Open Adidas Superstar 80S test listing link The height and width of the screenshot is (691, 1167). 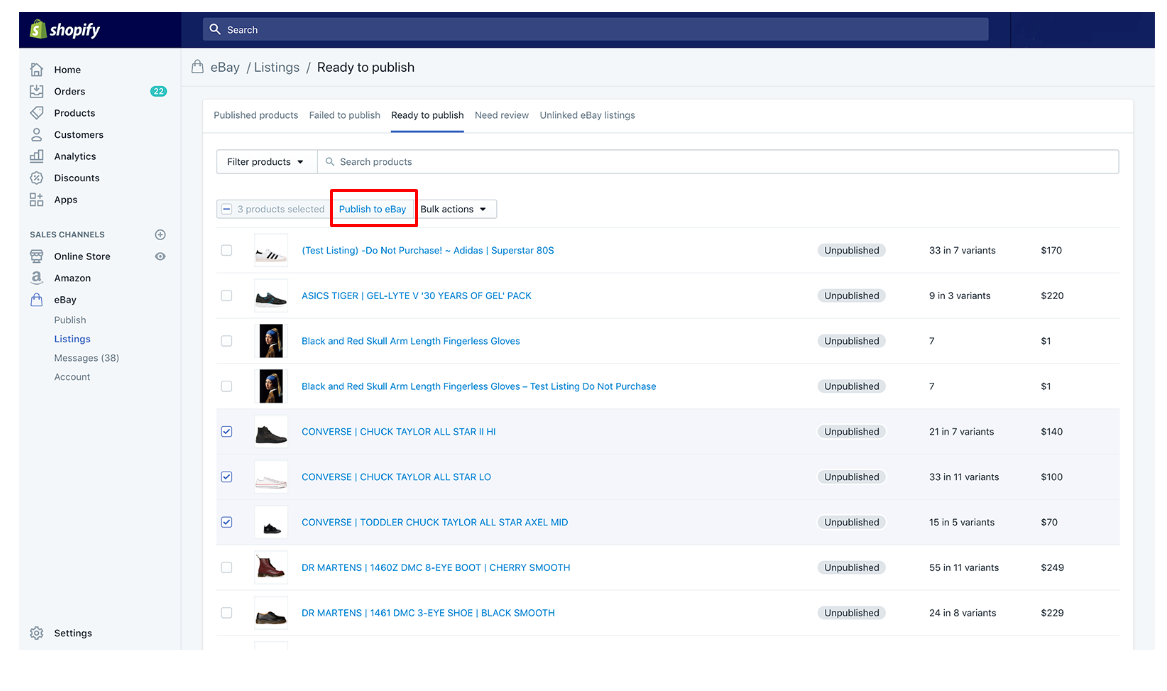pos(428,250)
